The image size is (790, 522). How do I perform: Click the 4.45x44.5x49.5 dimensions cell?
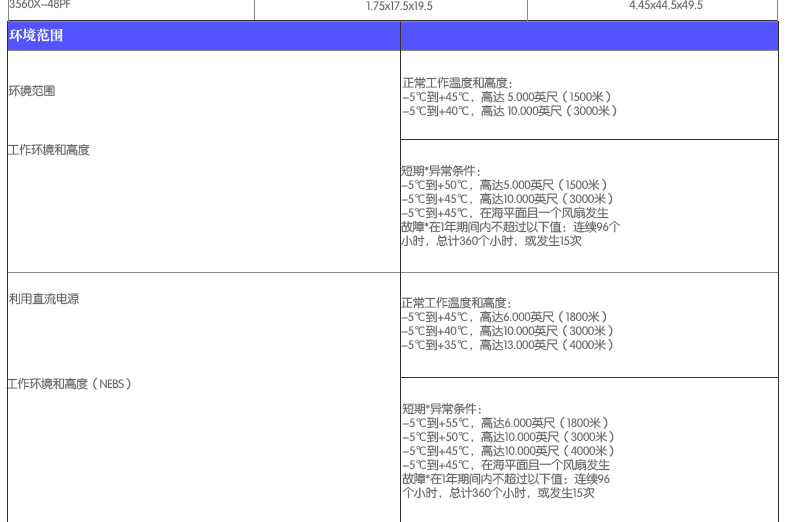(665, 6)
